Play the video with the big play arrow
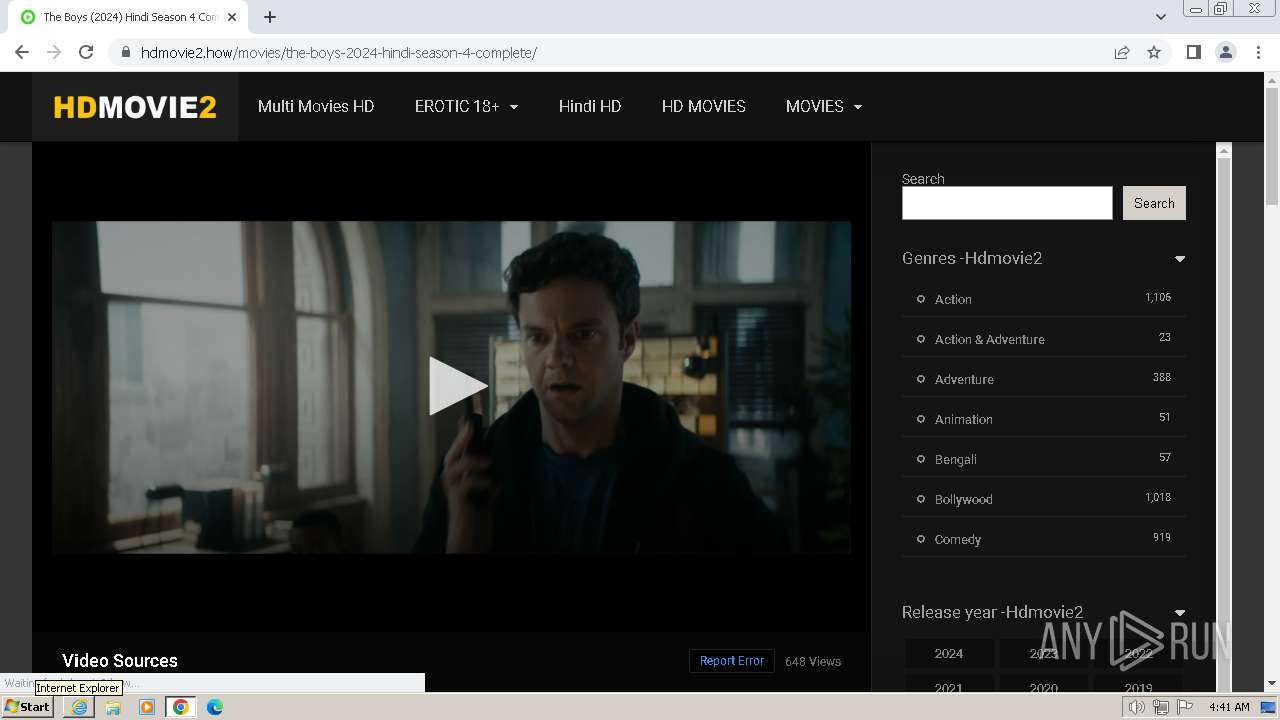The height and width of the screenshot is (720, 1280). pyautogui.click(x=457, y=386)
